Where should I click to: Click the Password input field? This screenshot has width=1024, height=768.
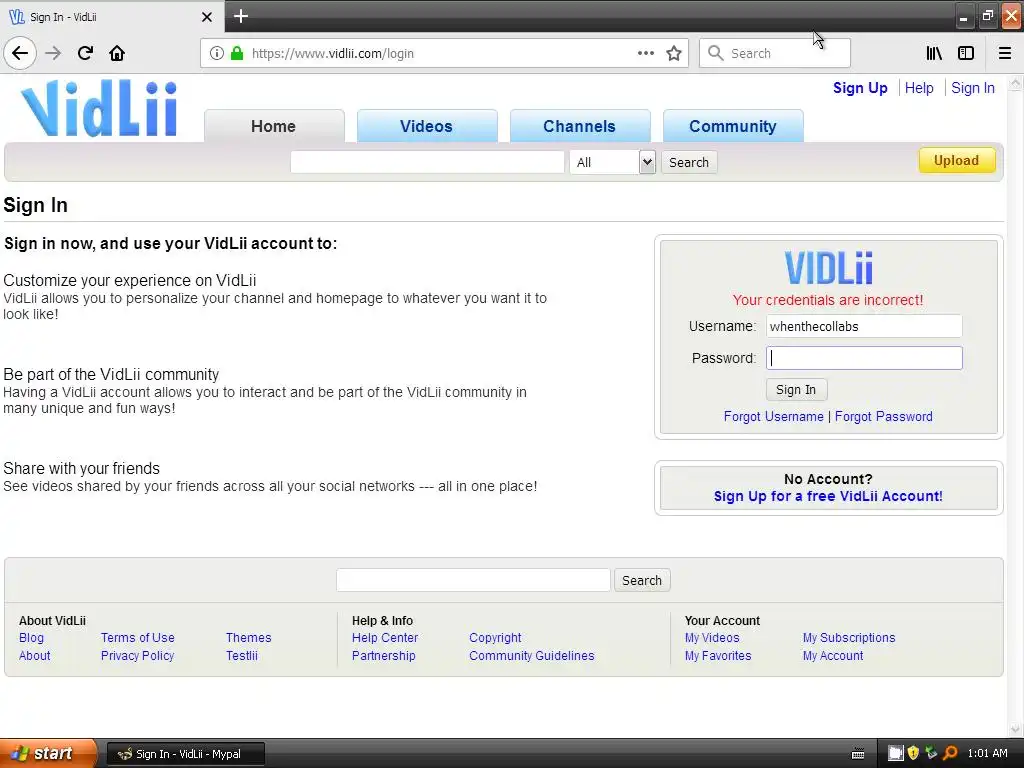[x=864, y=358]
